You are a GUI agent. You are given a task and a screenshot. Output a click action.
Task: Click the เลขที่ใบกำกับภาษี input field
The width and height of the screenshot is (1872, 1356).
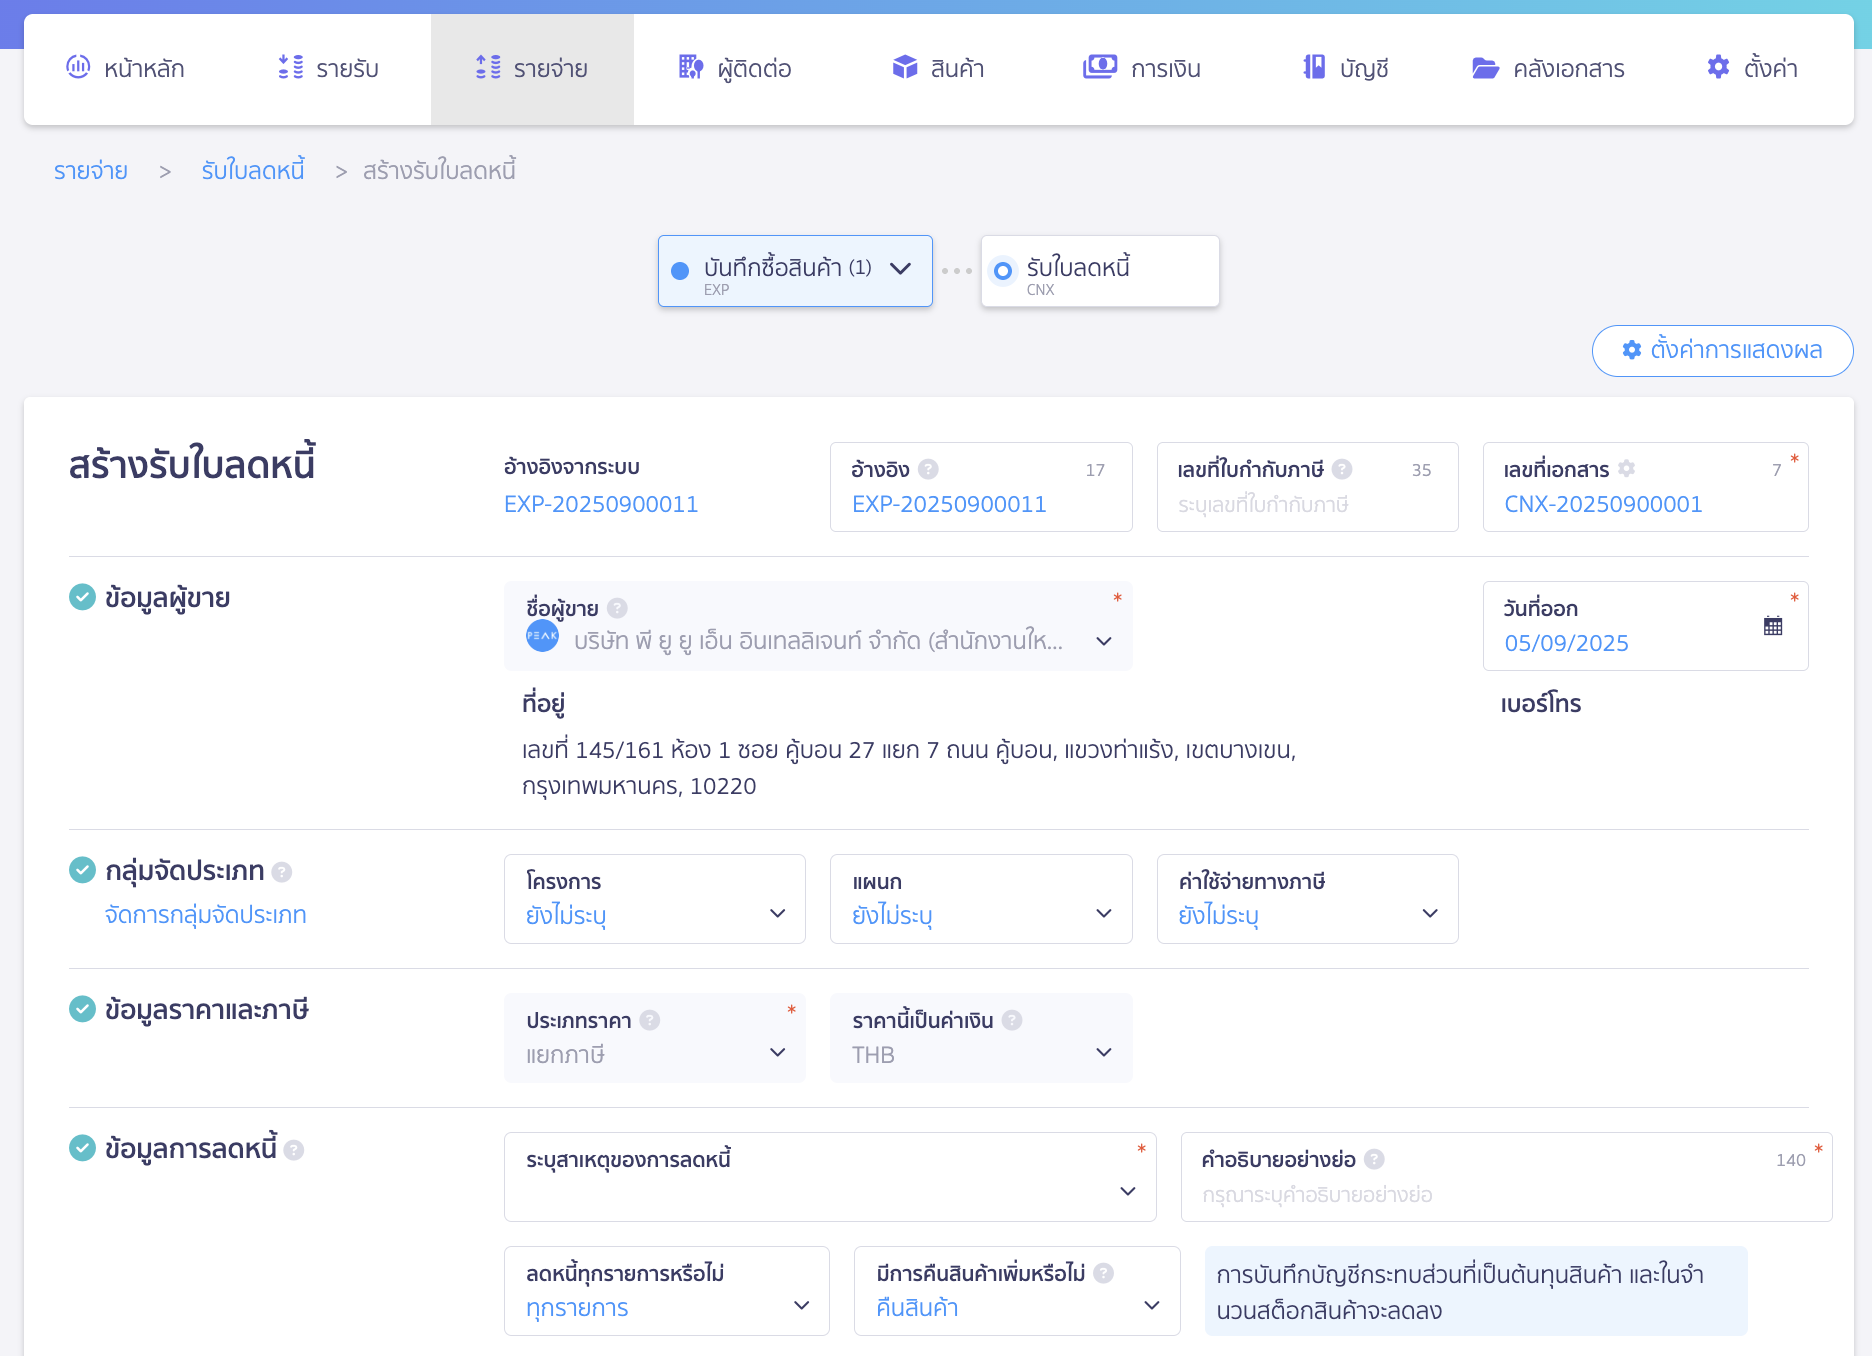pyautogui.click(x=1306, y=505)
